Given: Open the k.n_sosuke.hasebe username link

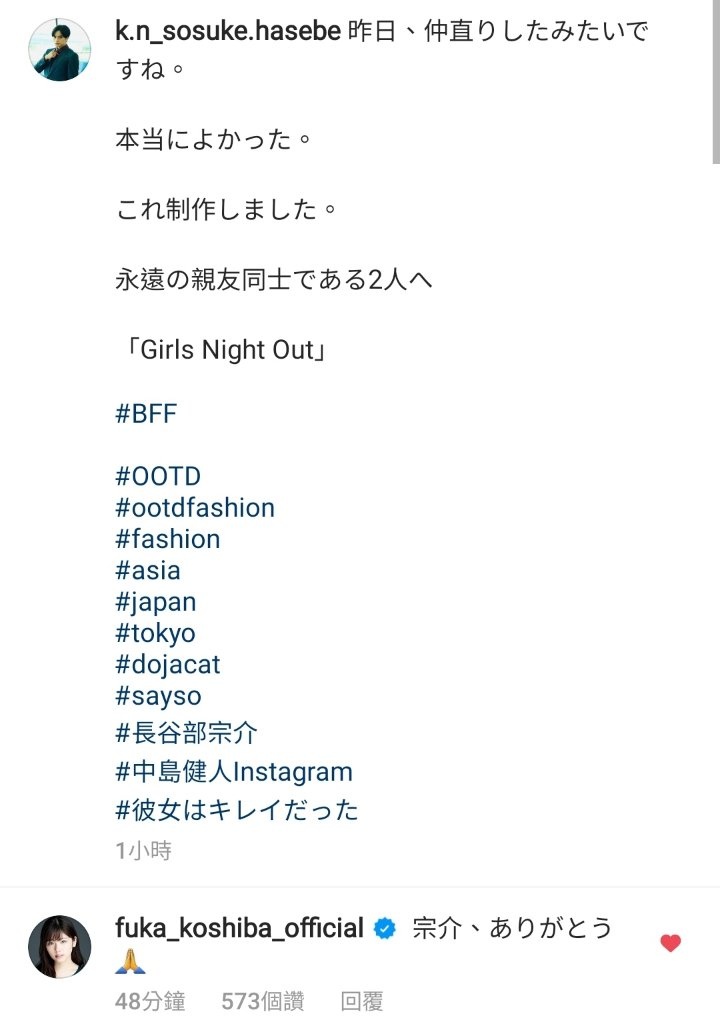Looking at the screenshot, I should point(228,31).
